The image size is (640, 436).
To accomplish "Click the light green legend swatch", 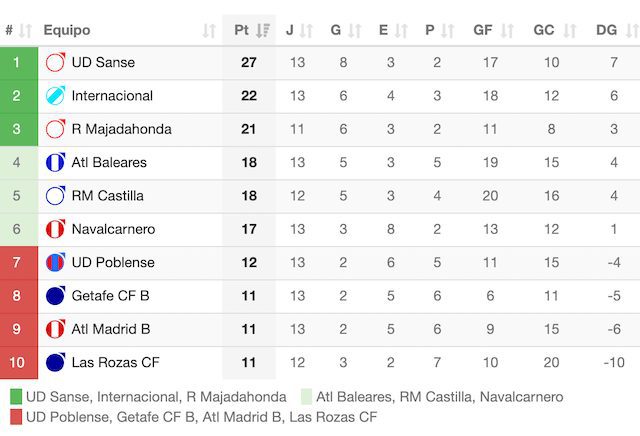I will (306, 396).
